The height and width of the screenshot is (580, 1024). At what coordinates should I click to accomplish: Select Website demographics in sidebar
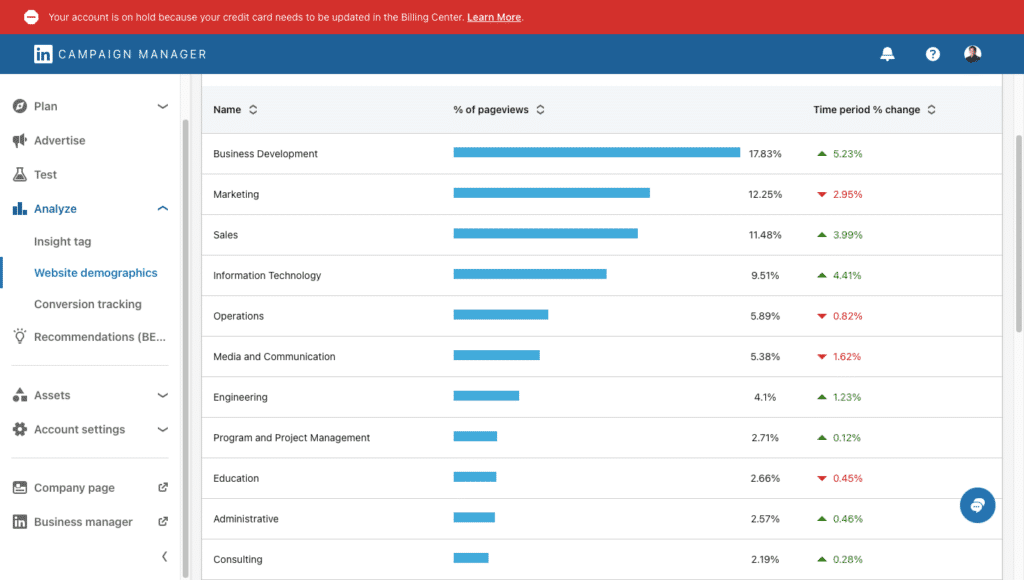(95, 273)
